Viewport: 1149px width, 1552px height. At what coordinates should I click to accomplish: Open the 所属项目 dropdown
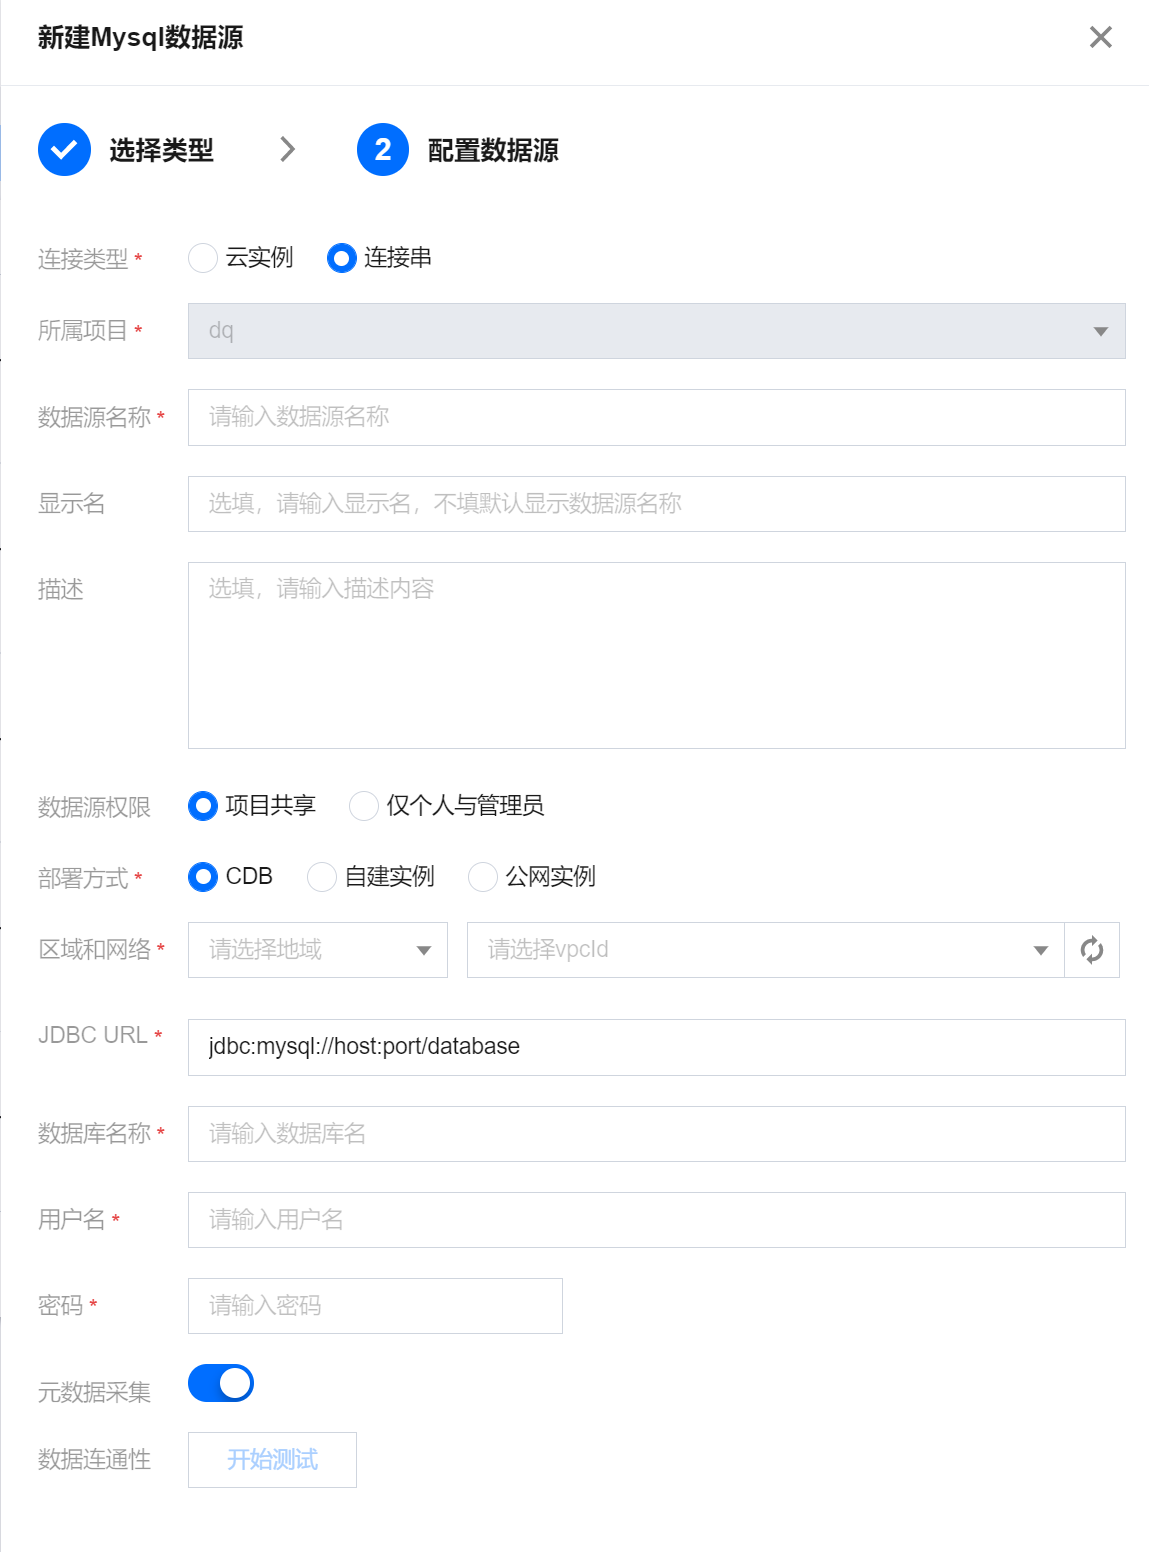(x=656, y=331)
